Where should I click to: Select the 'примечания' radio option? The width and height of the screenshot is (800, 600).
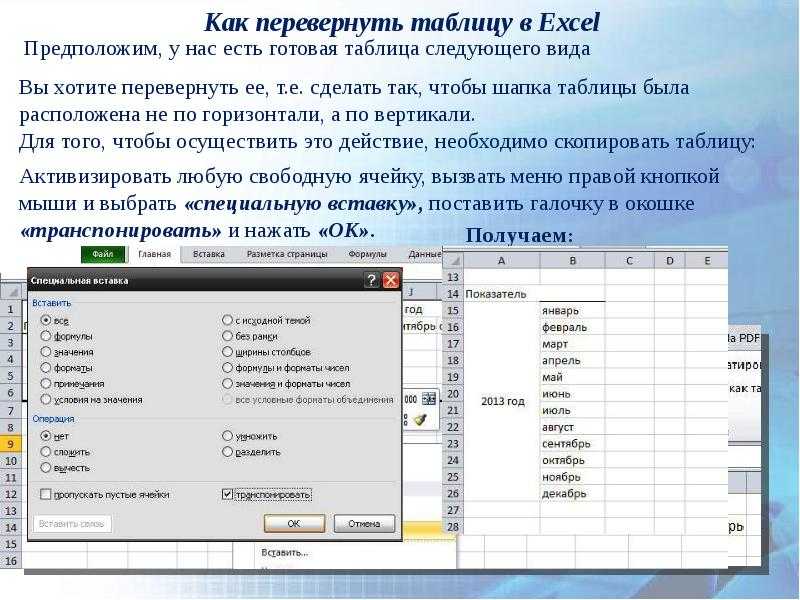(x=46, y=384)
